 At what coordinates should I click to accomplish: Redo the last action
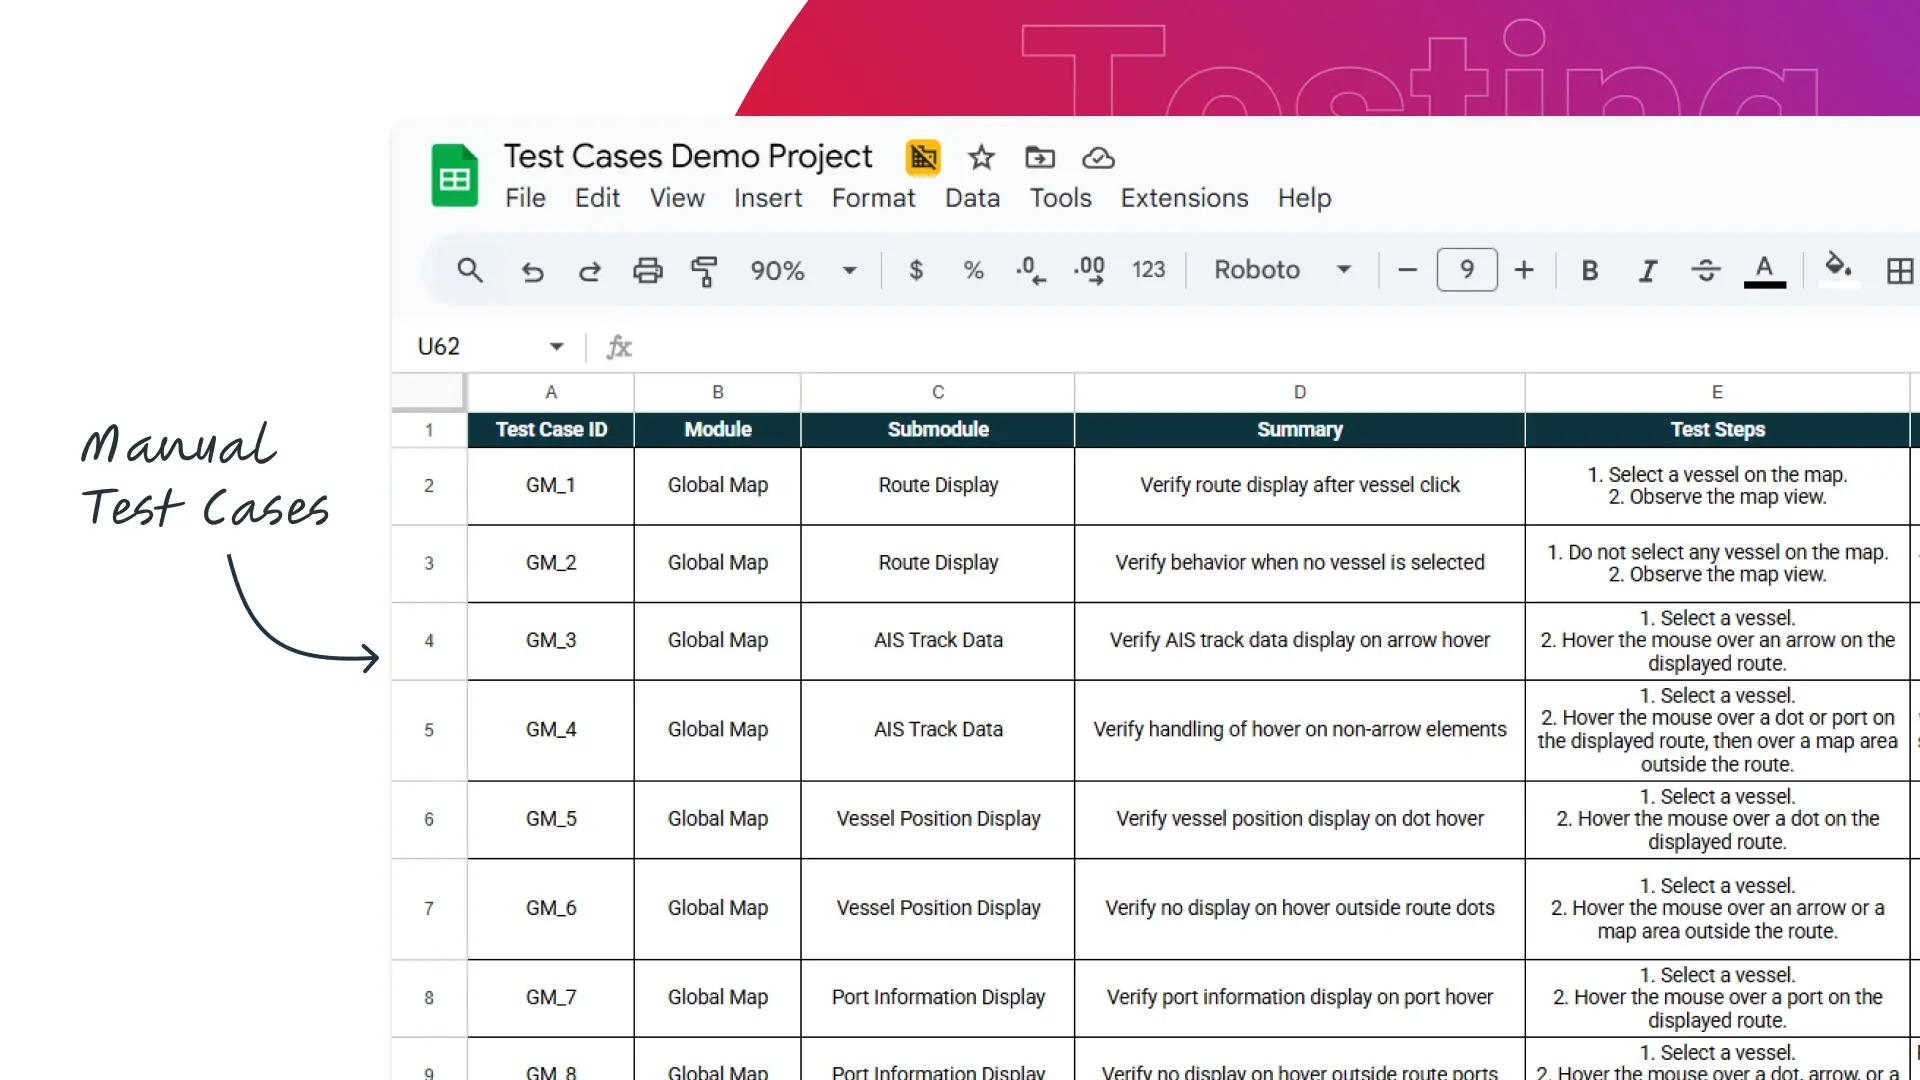(x=590, y=271)
